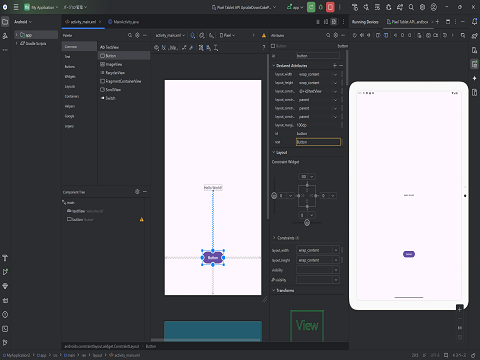Toggle bottom constraint anchor in Constraint Widget
Viewport: 480px width, 360px height.
pyautogui.click(x=307, y=207)
